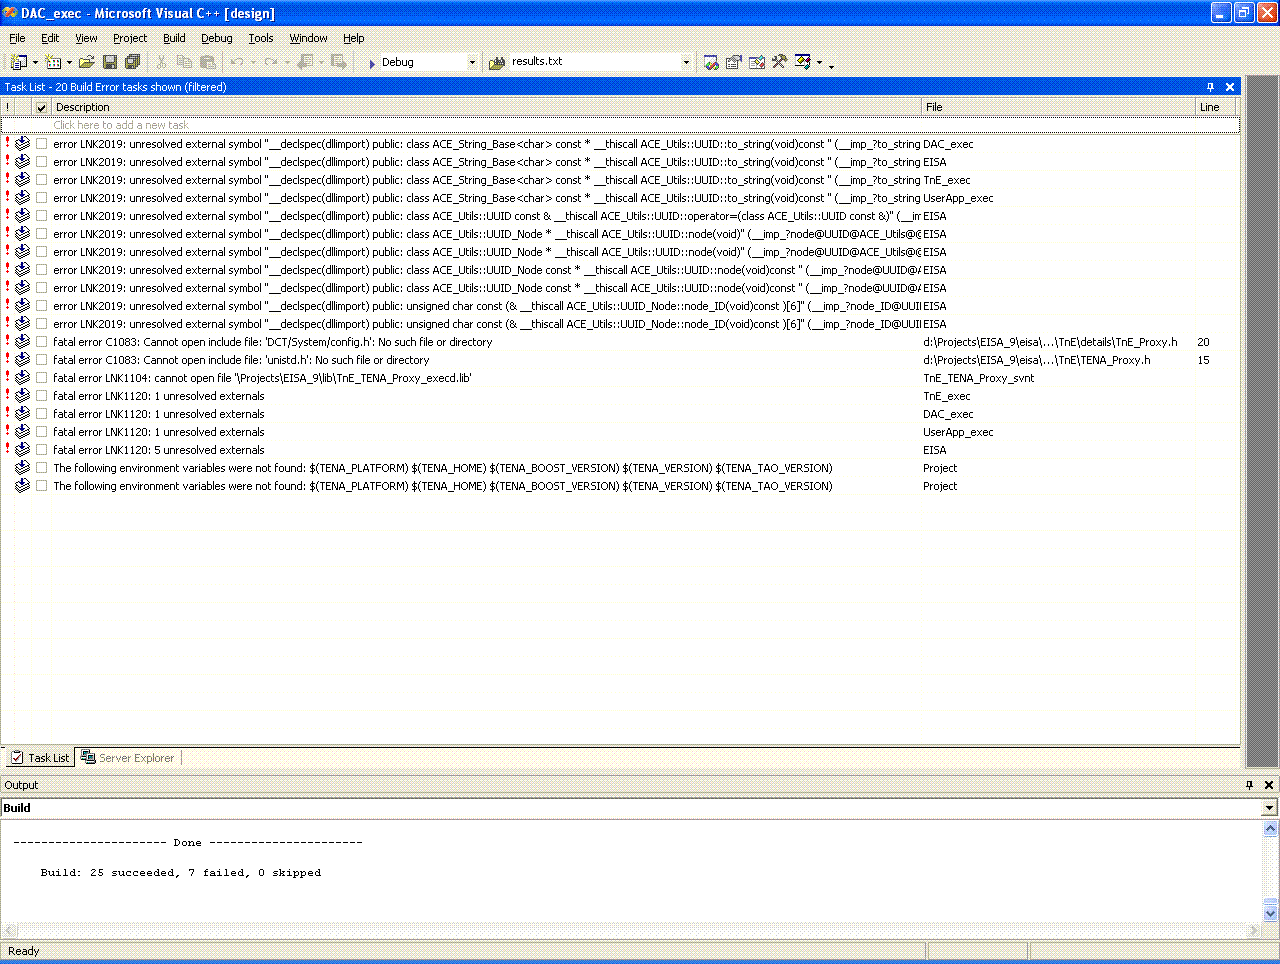Image resolution: width=1280 pixels, height=964 pixels.
Task: Click the Save floppy disk icon
Action: point(110,62)
